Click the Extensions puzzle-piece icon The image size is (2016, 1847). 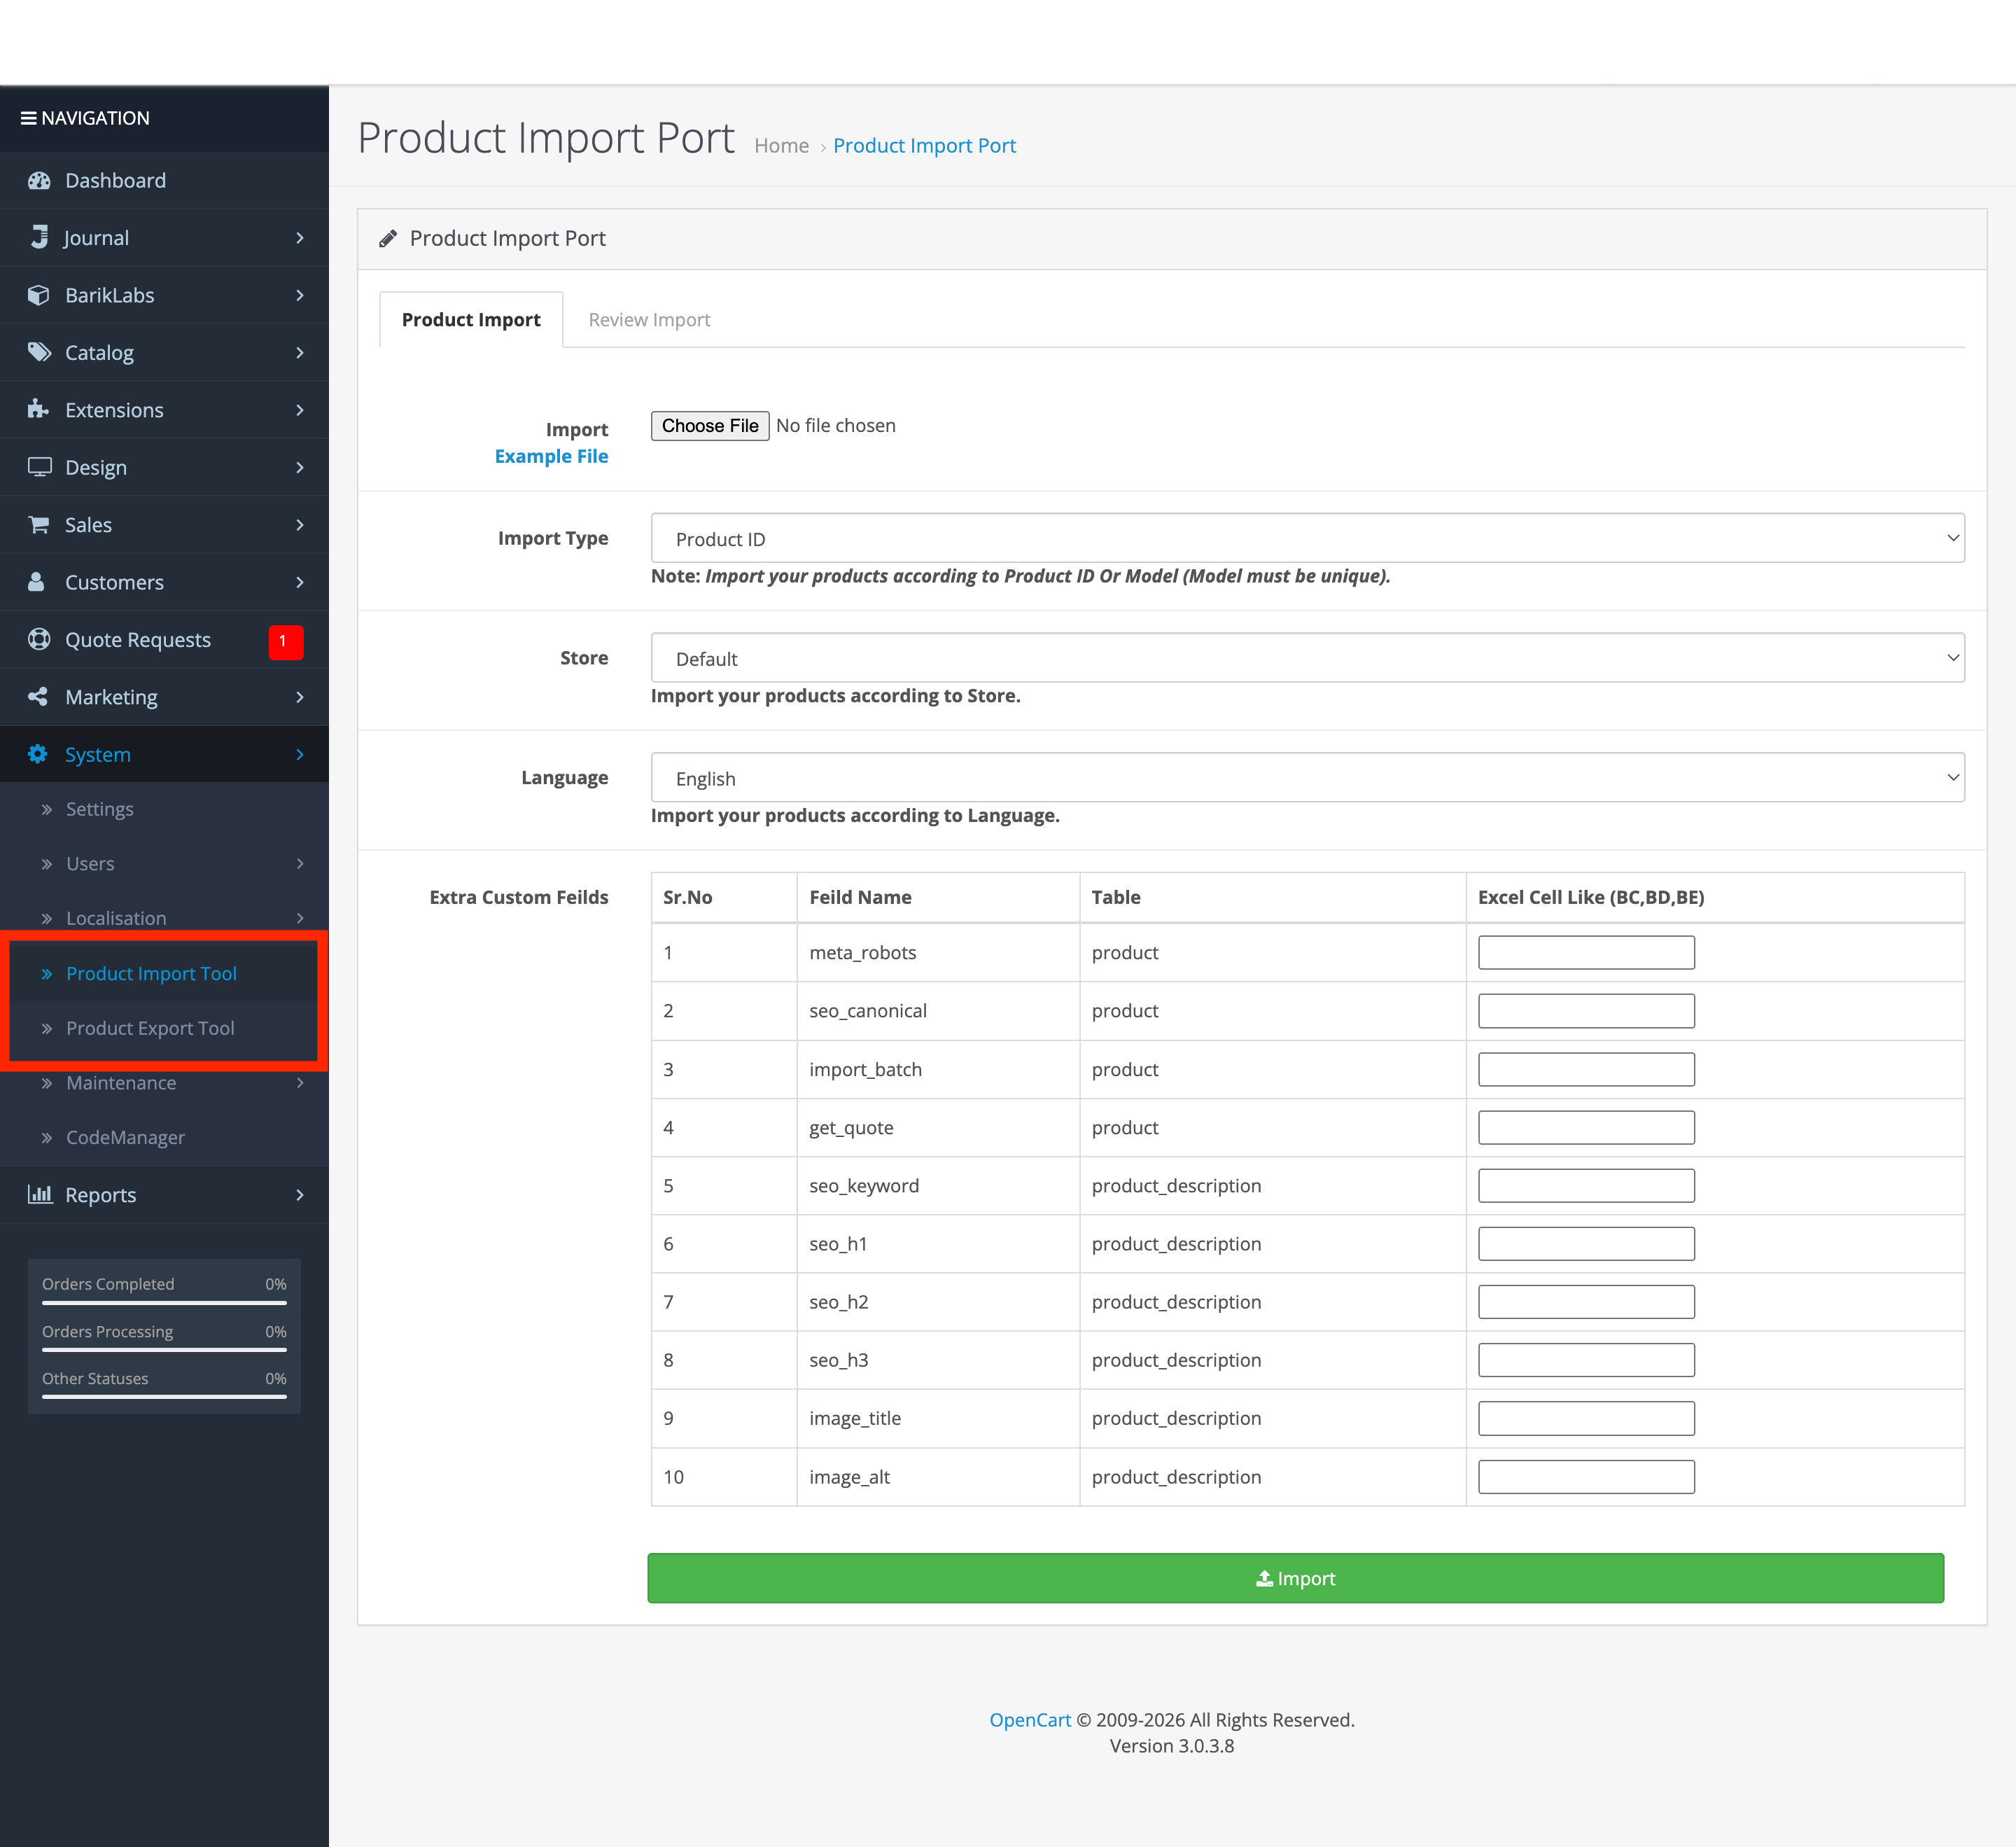(39, 409)
